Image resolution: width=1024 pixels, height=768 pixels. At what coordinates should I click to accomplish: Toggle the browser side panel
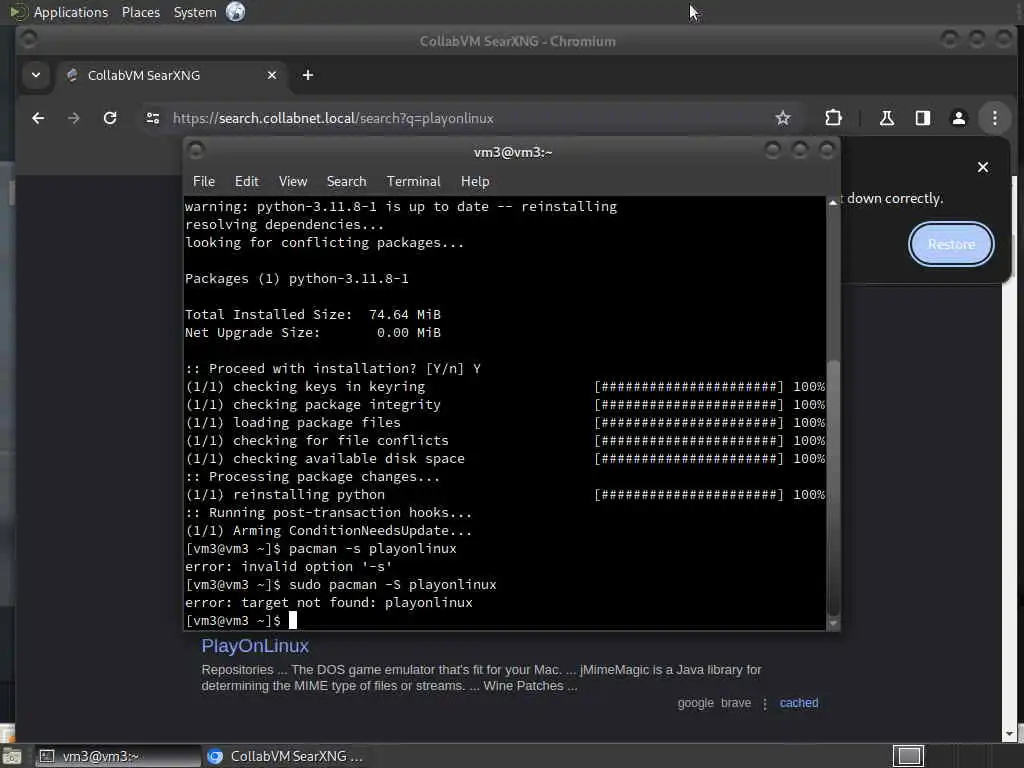922,118
